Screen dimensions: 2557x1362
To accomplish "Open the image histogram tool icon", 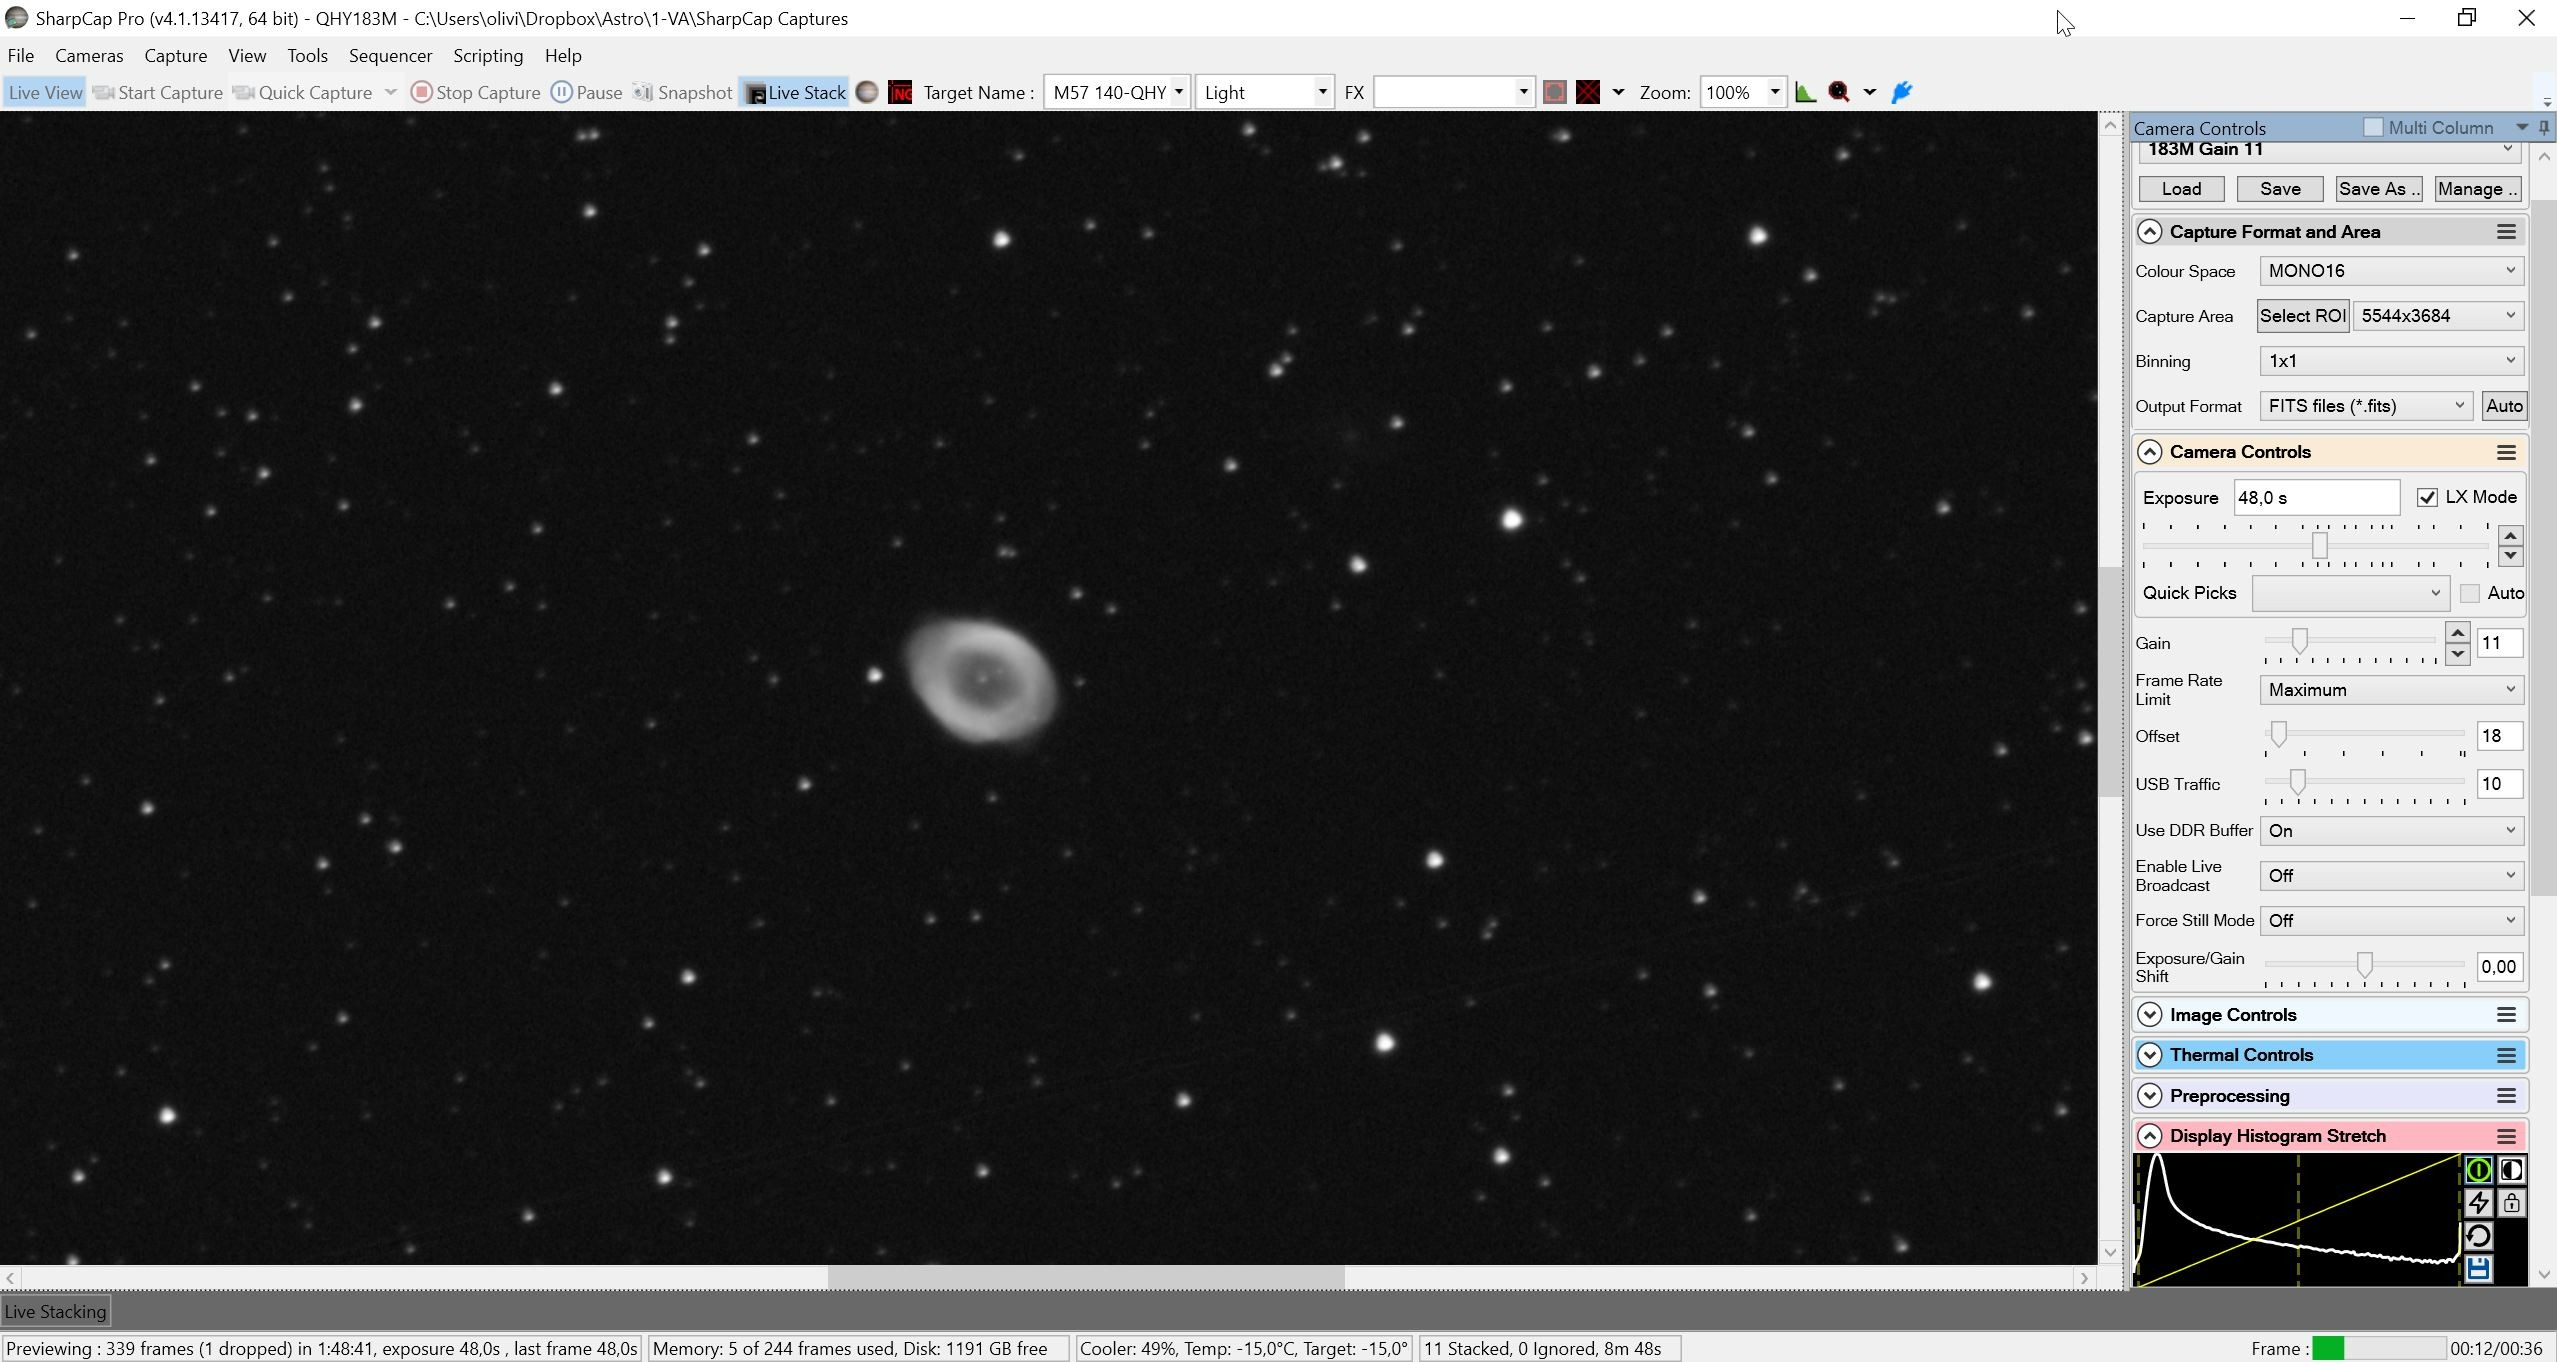I will [x=1805, y=93].
